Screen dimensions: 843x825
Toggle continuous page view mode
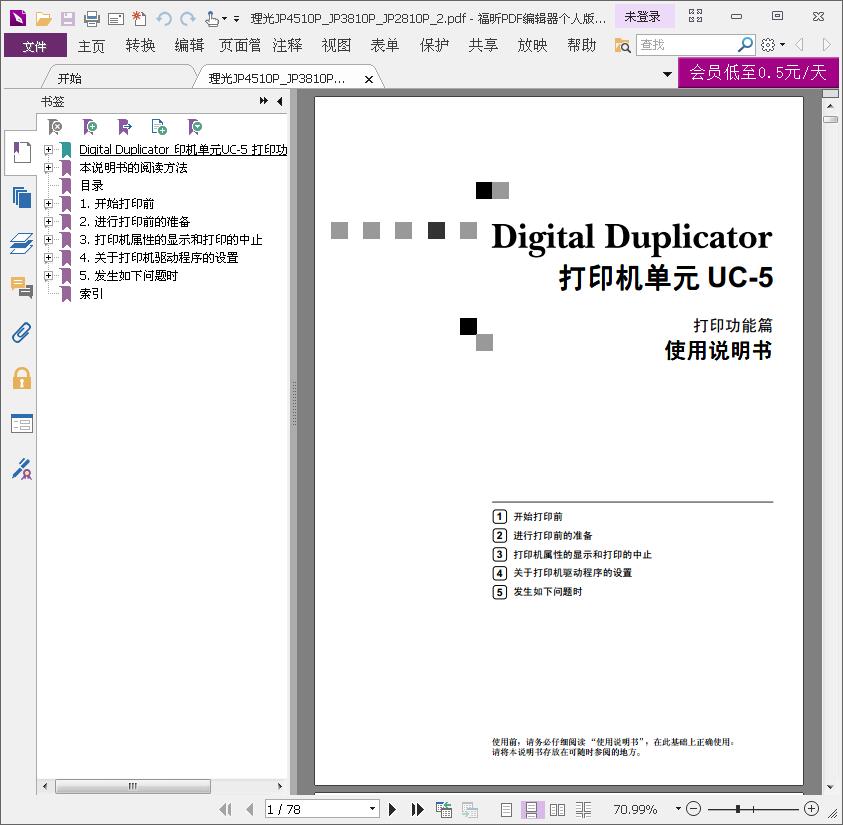tap(531, 809)
